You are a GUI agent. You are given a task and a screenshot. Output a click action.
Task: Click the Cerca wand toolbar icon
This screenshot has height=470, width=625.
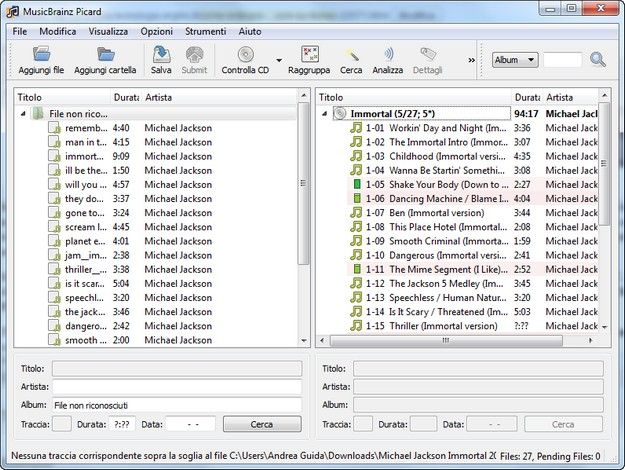[x=351, y=55]
